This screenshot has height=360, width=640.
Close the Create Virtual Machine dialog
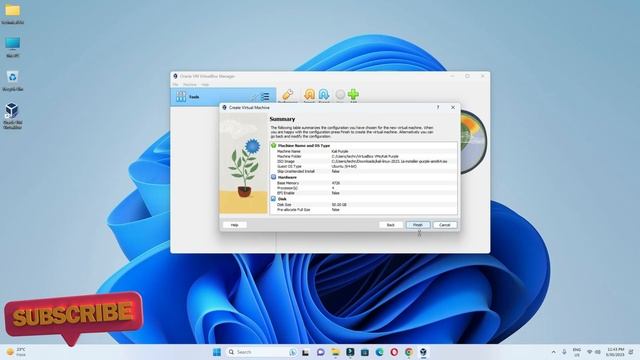[x=453, y=107]
